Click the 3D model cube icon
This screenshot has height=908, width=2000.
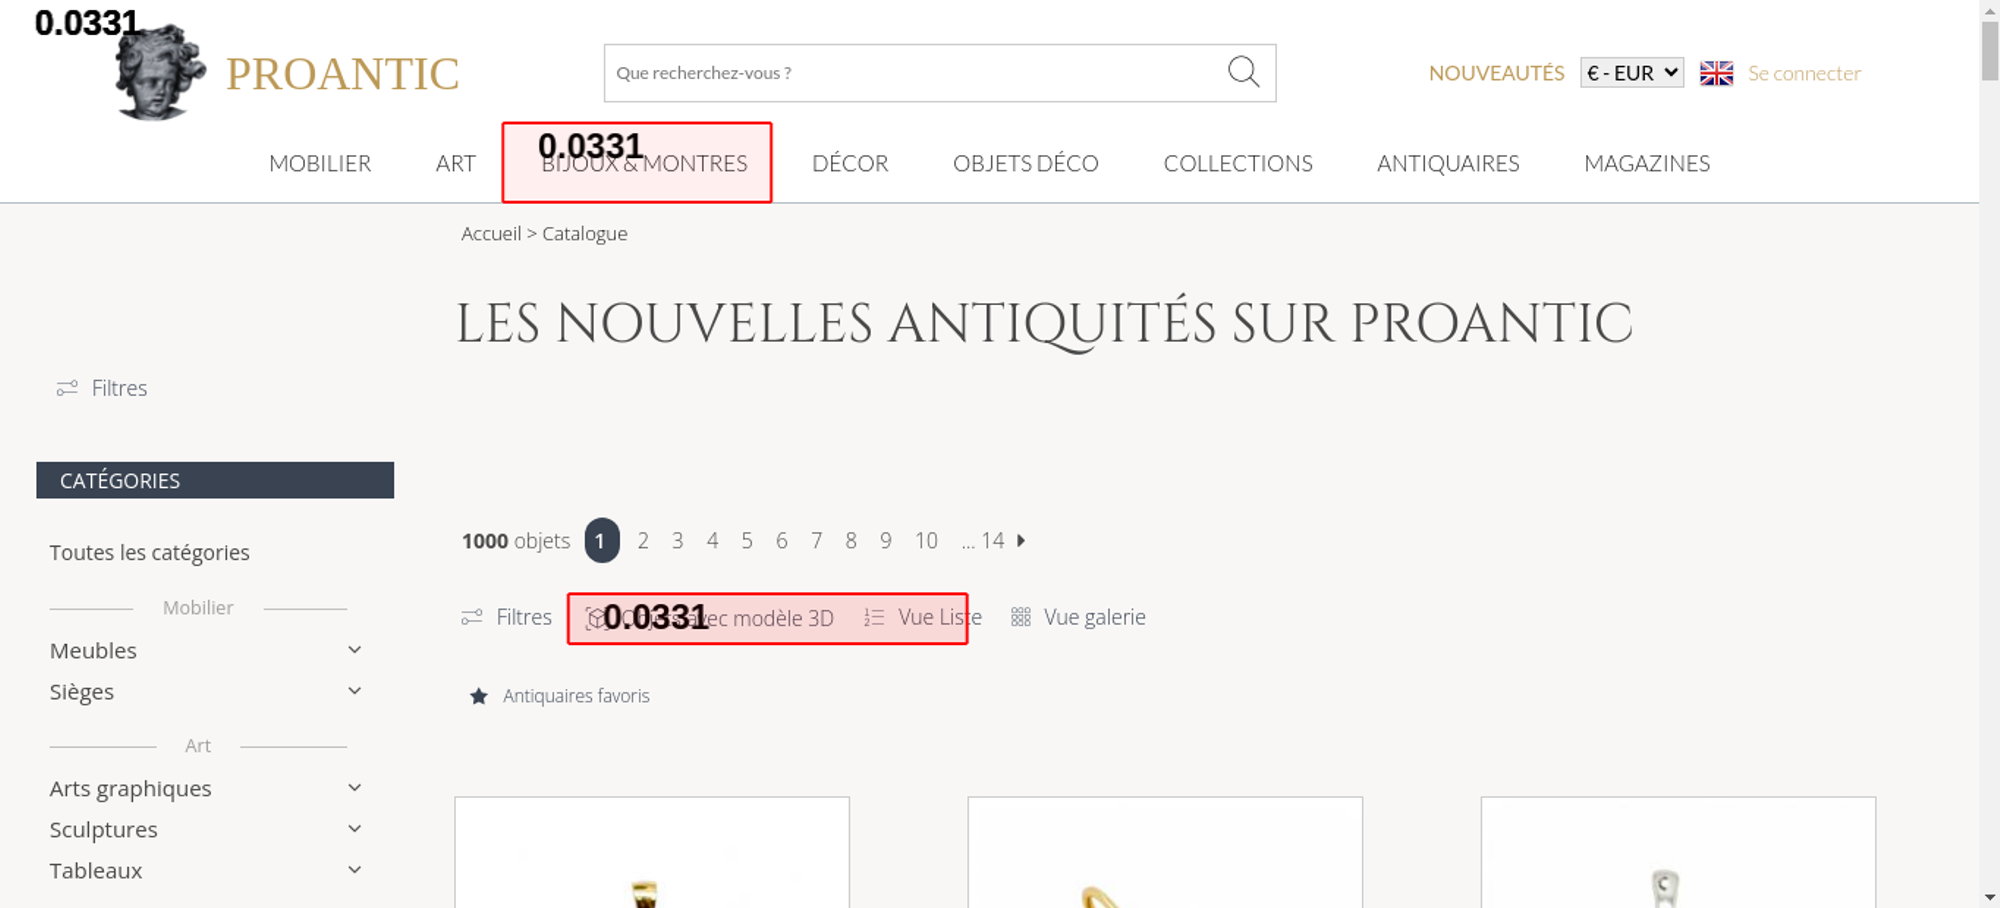(596, 618)
